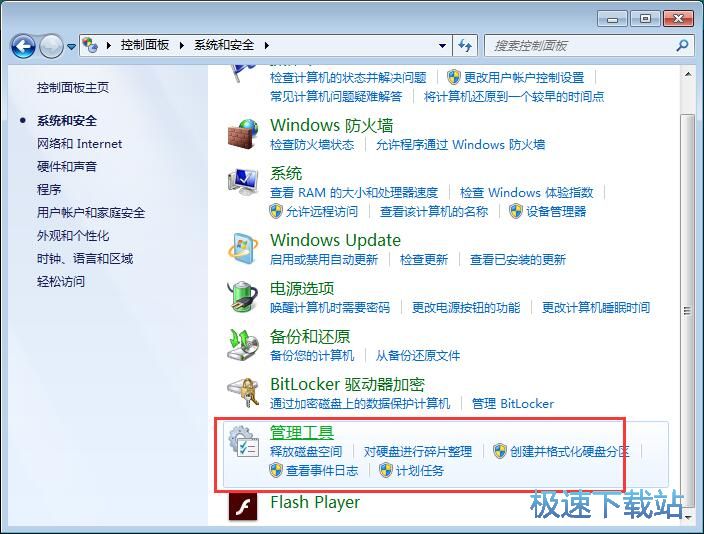Image resolution: width=704 pixels, height=534 pixels.
Task: Click 查看 RAM 的大小和处理器速度 link
Action: 354,193
